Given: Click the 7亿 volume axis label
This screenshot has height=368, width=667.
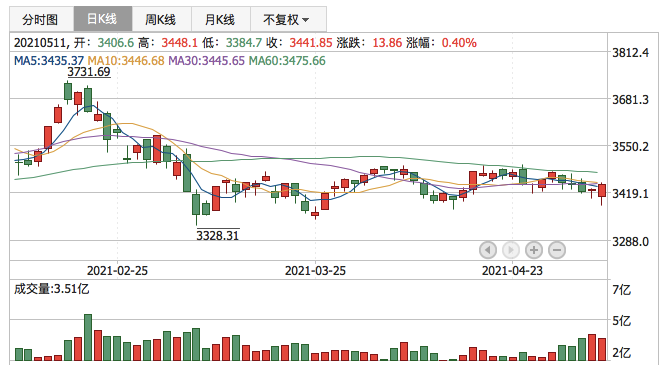Looking at the screenshot, I should tap(621, 290).
